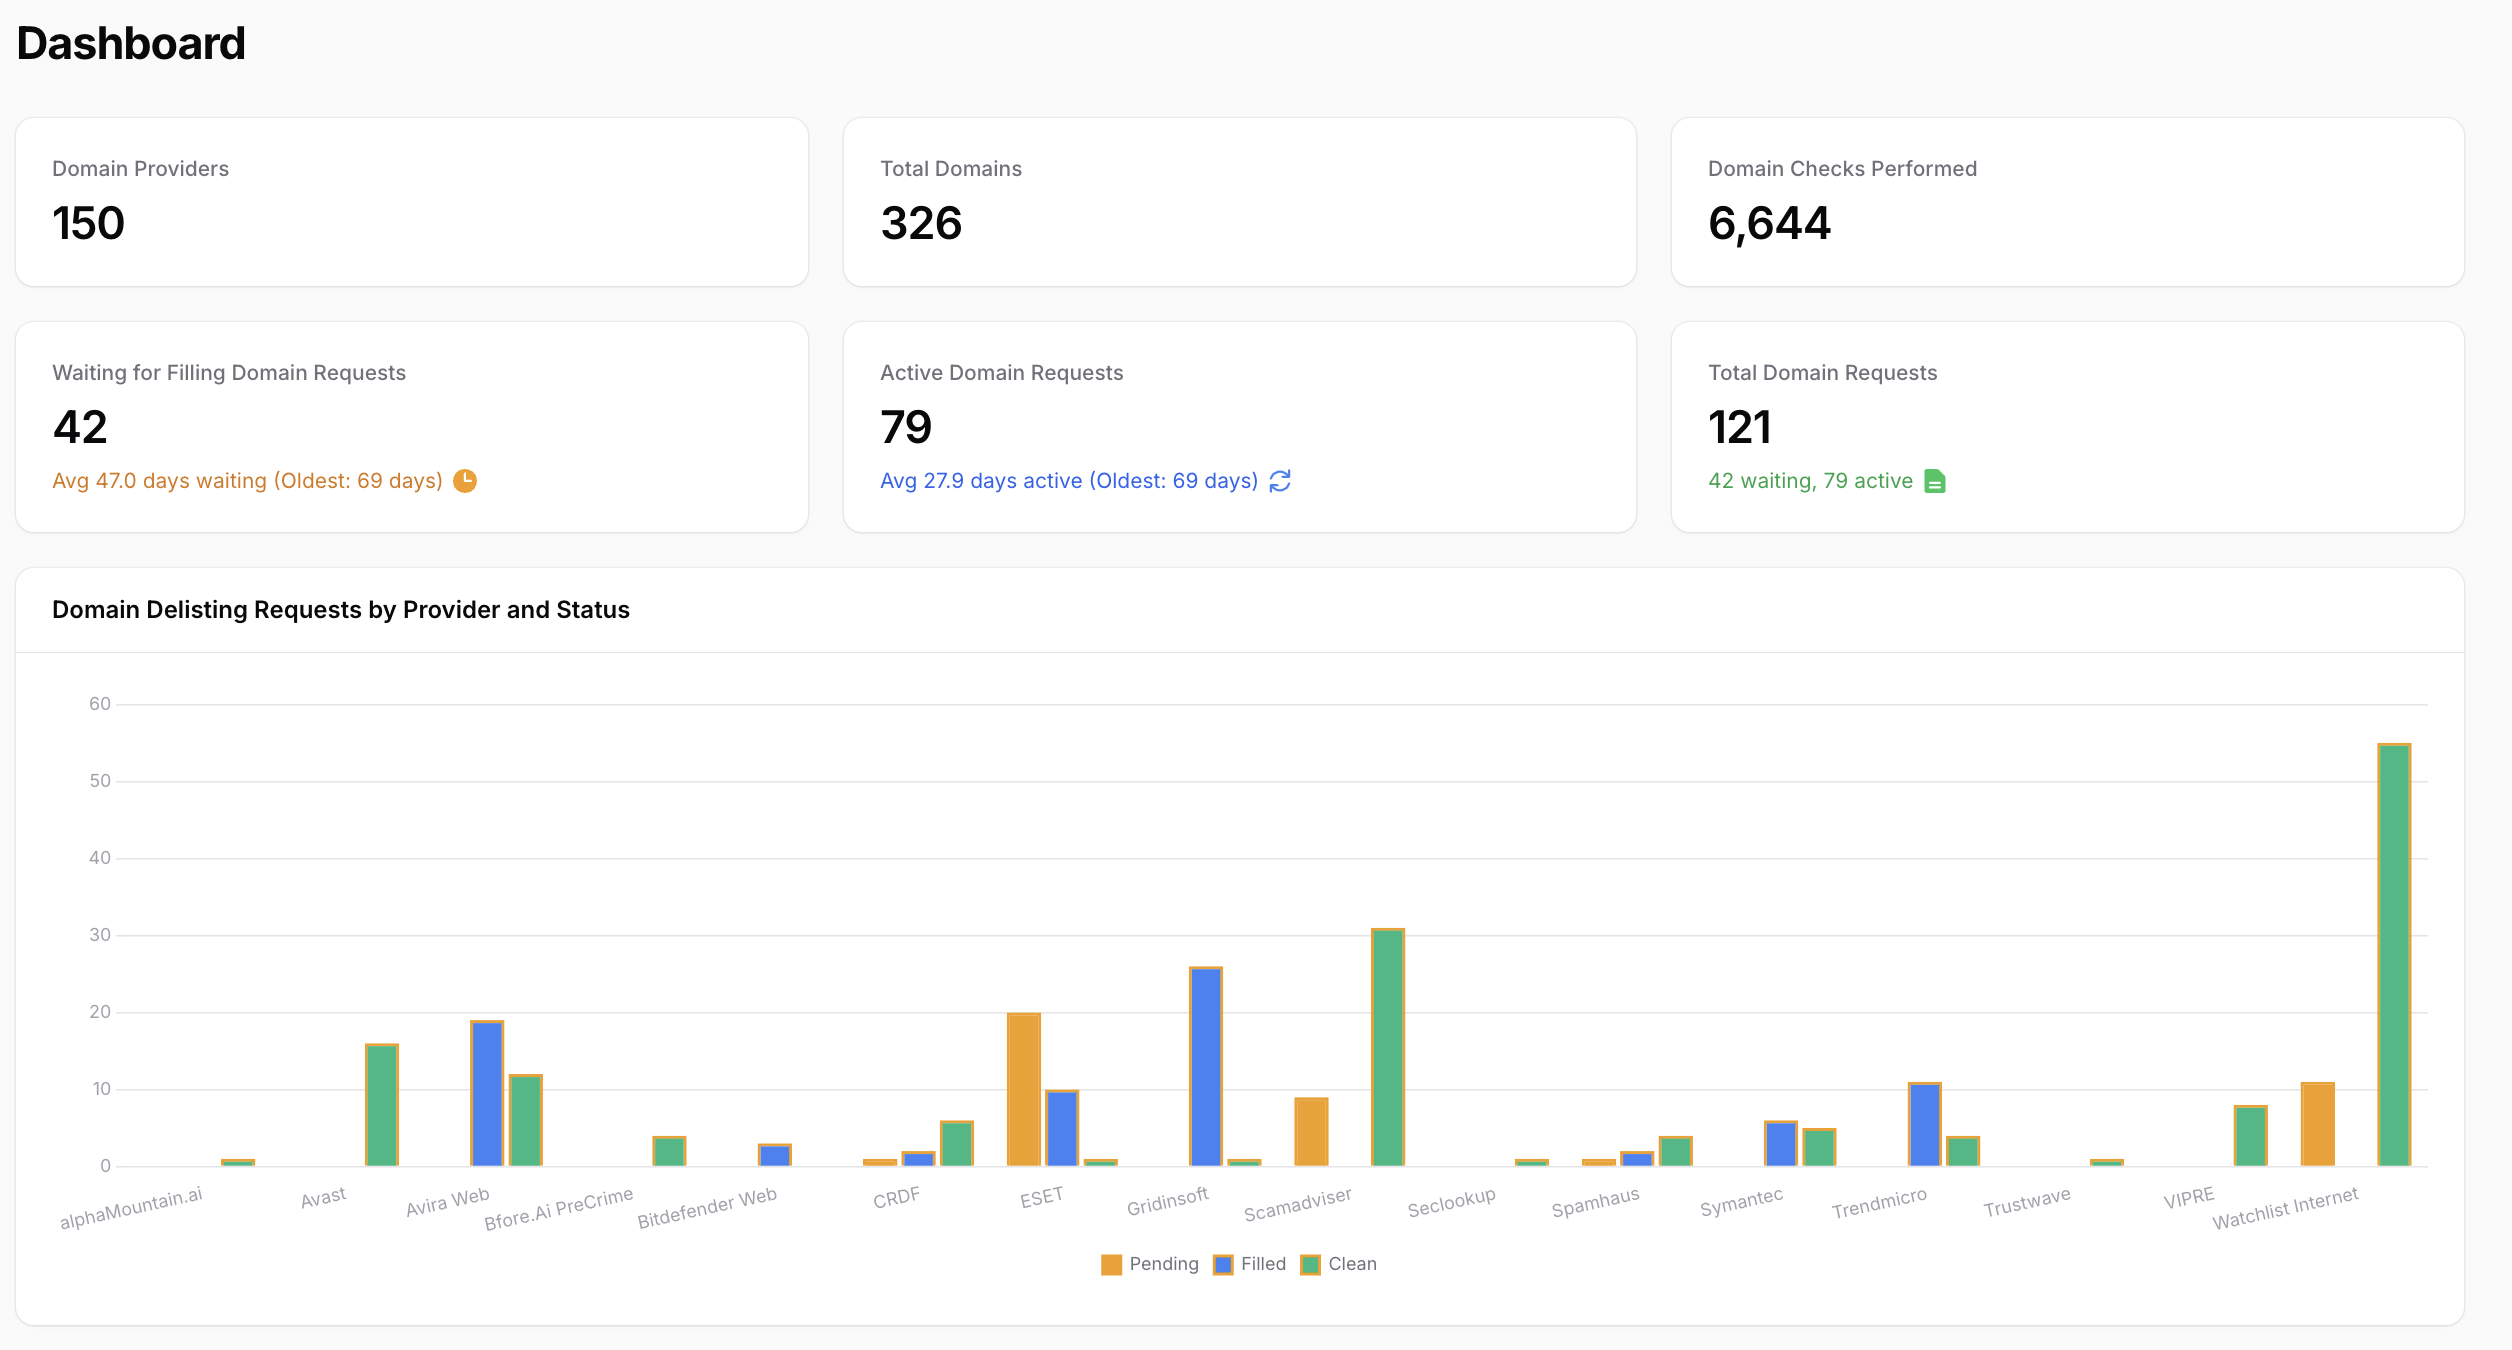Click the Scamadviser orange Pending bar
The width and height of the screenshot is (2512, 1350).
coord(1311,1132)
